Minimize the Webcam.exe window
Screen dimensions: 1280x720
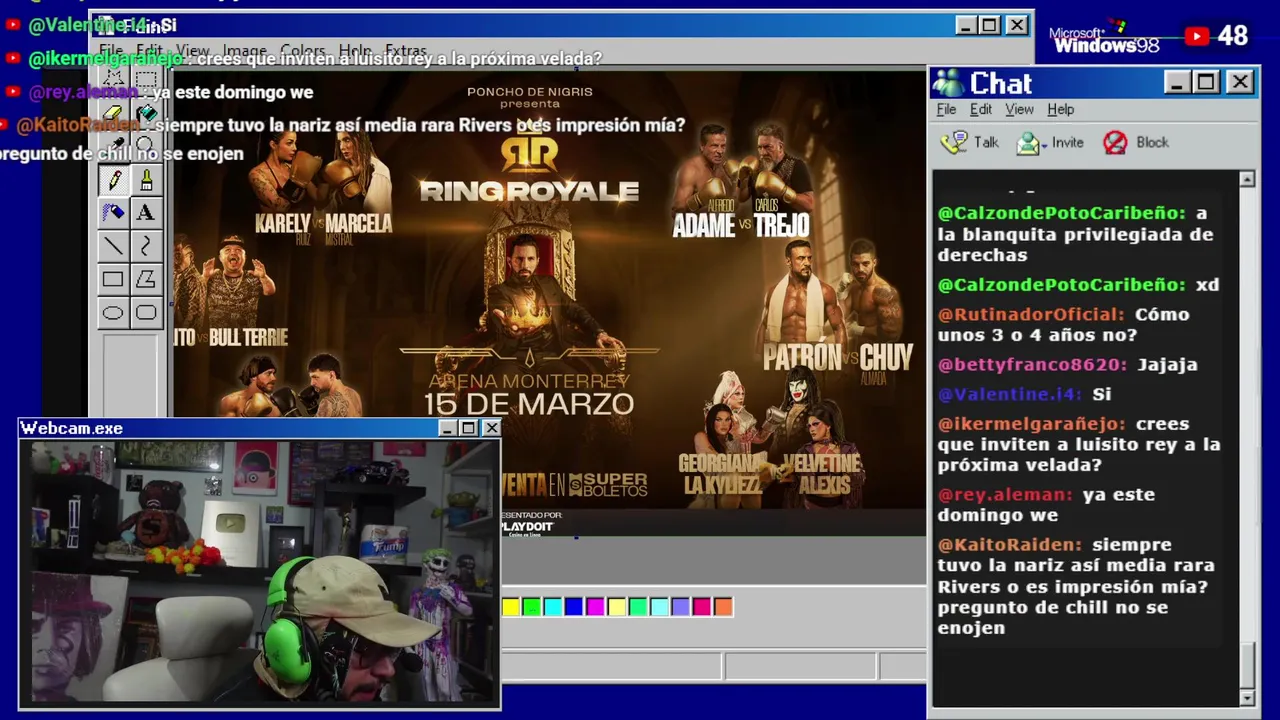pyautogui.click(x=447, y=428)
